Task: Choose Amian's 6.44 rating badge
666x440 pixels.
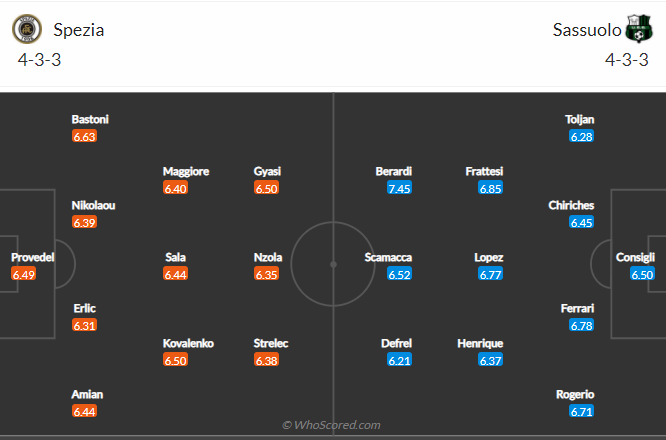Action: pos(84,411)
